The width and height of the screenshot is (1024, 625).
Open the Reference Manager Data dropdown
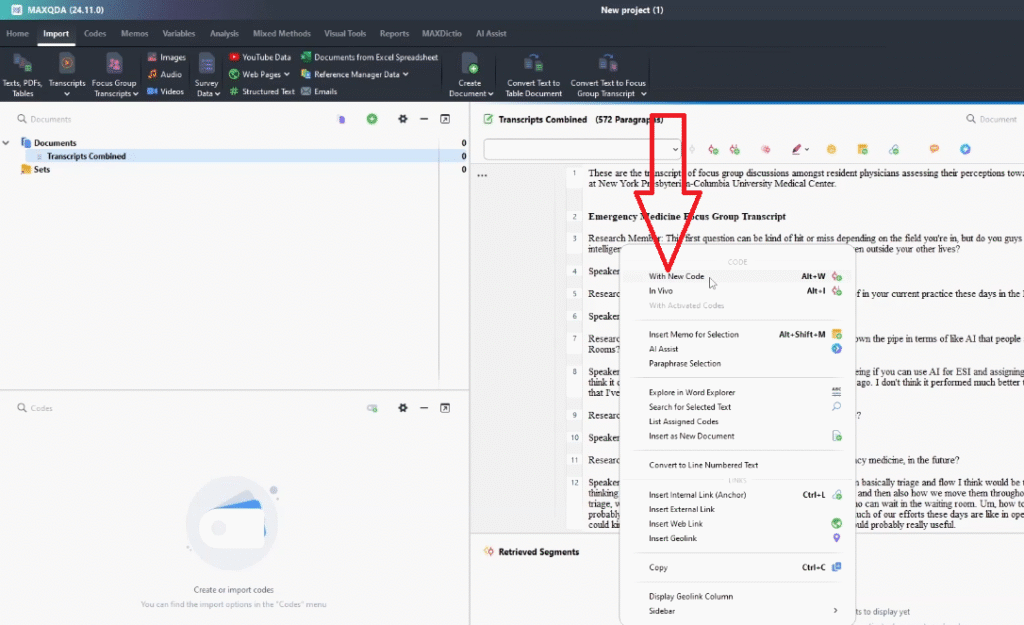coord(405,74)
